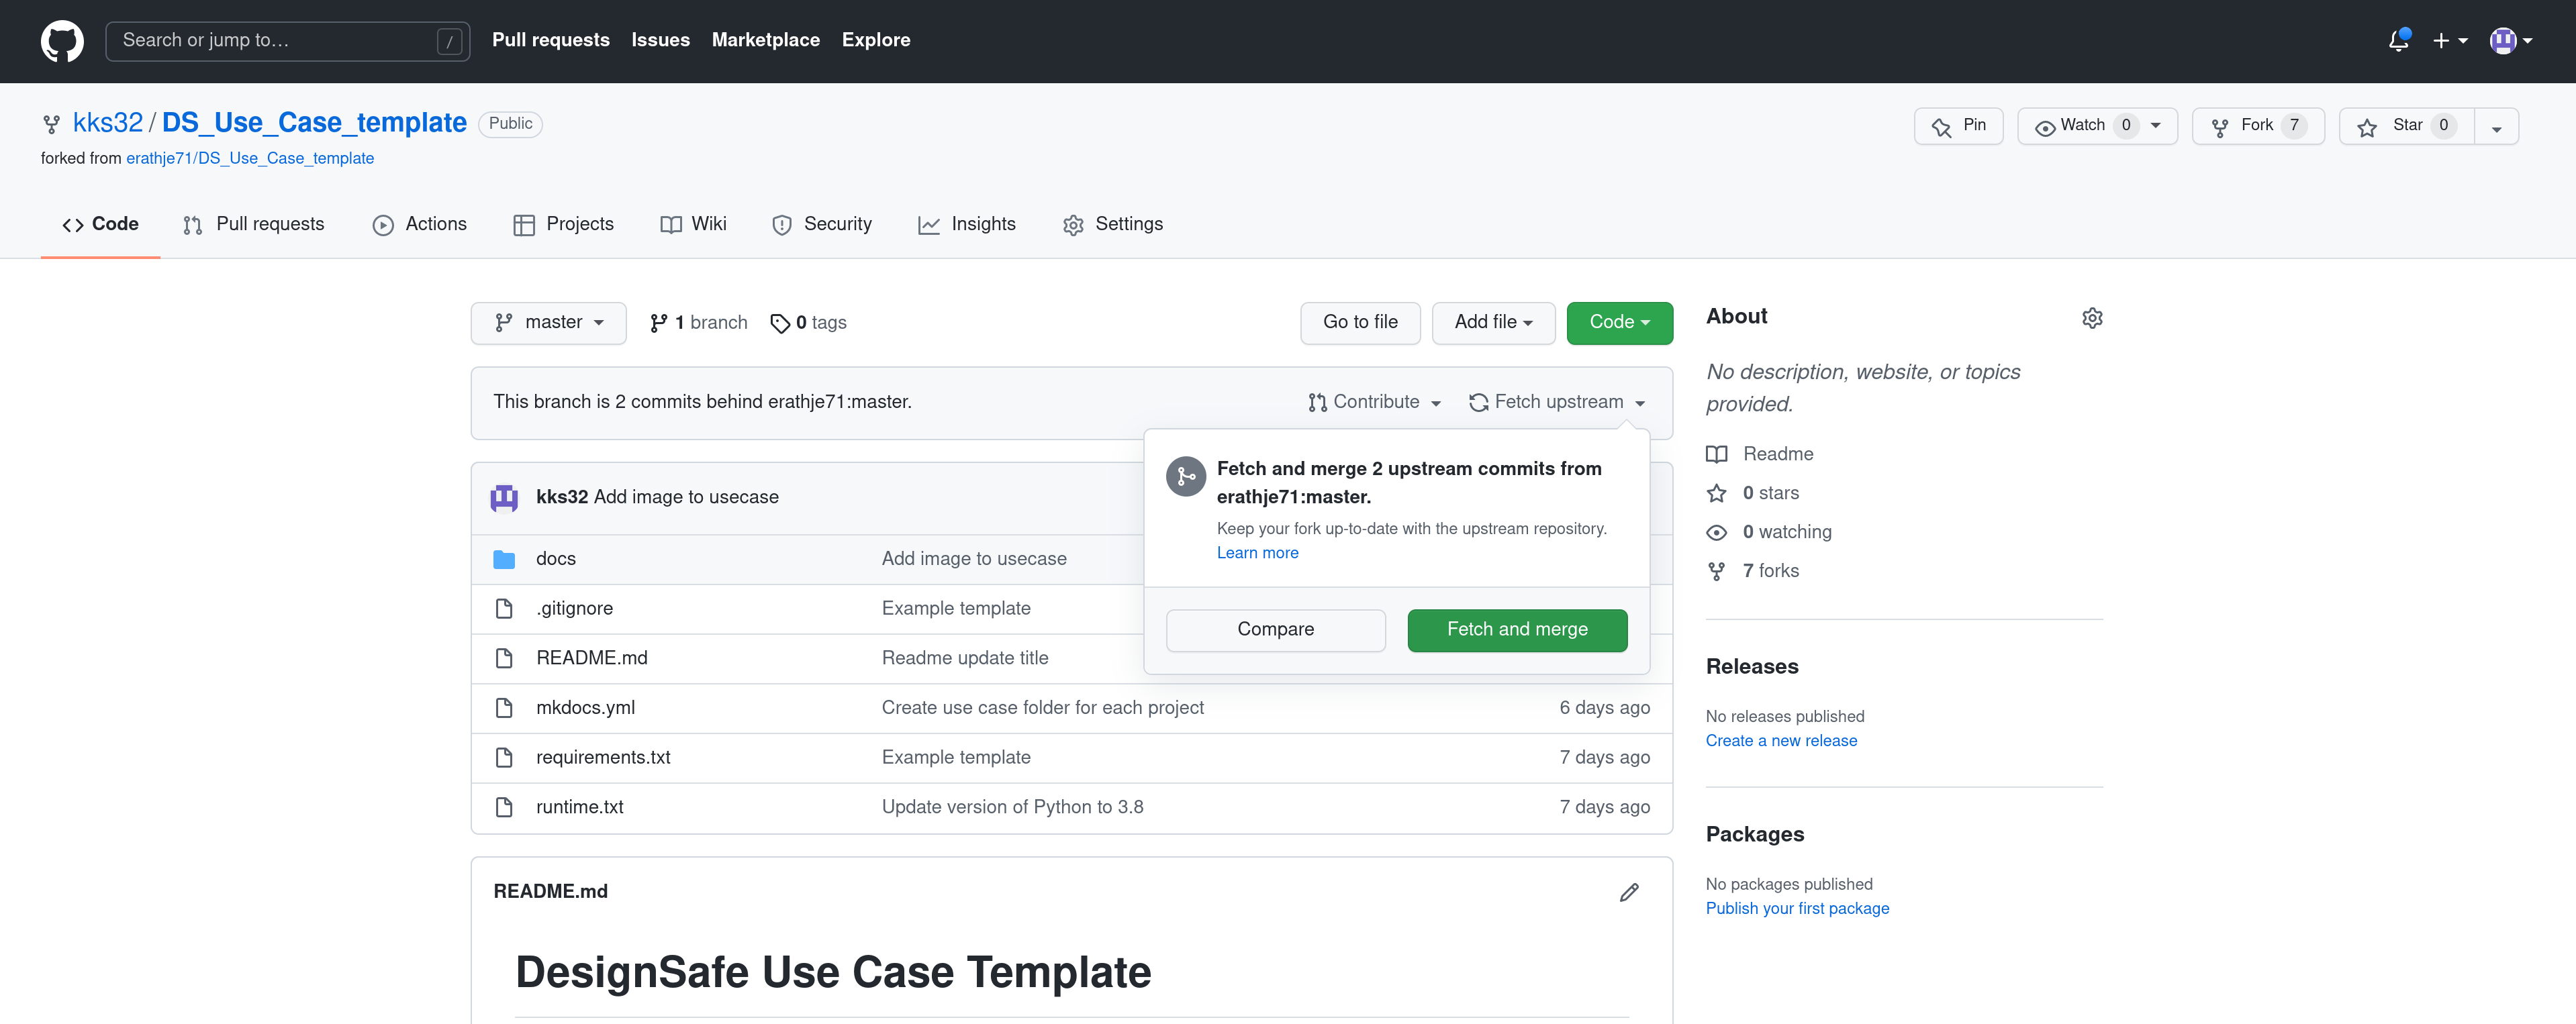
Task: Open the docs folder
Action: (x=555, y=559)
